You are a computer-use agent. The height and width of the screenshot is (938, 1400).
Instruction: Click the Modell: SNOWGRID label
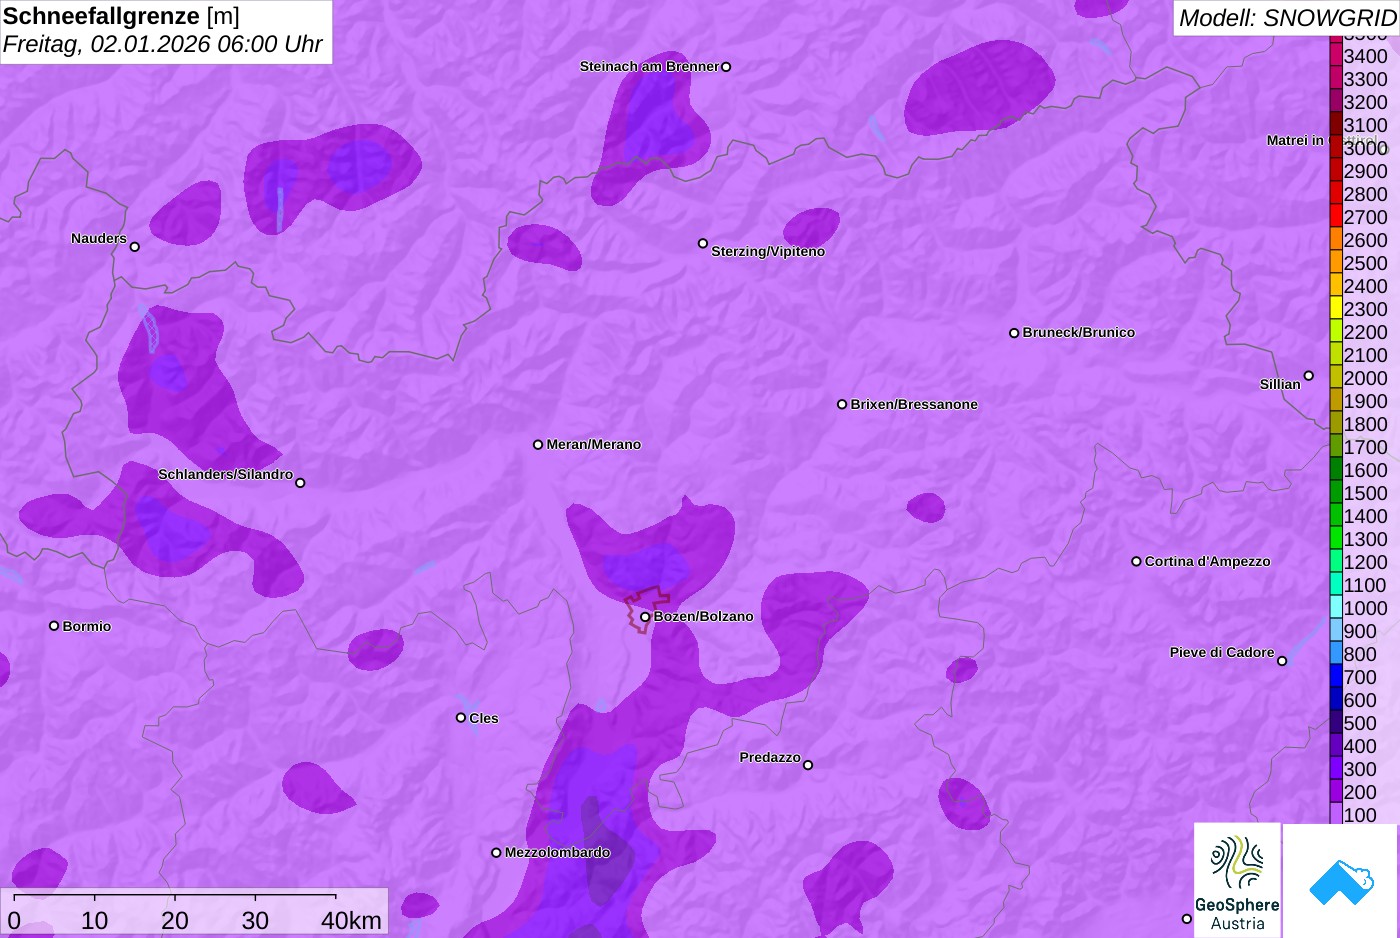pyautogui.click(x=1287, y=18)
